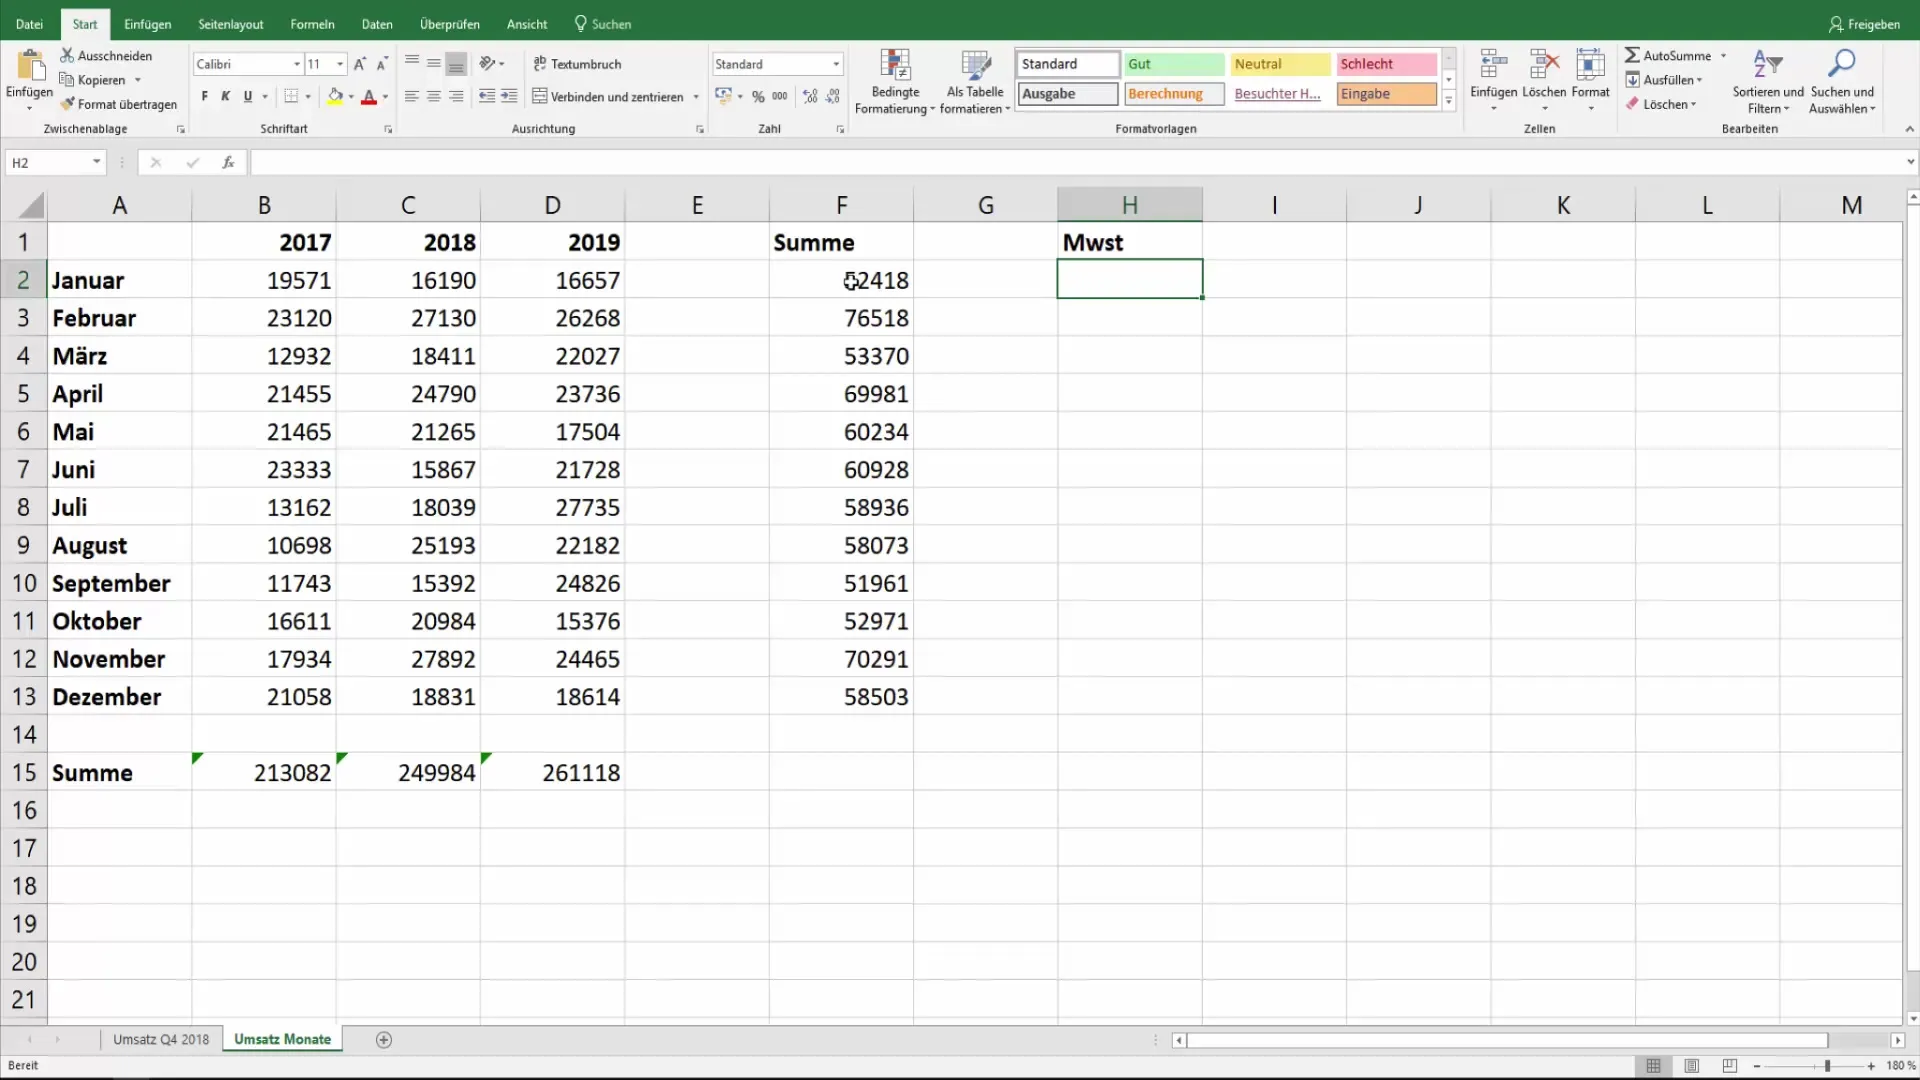Toggle Textumbruch wrap text
Image resolution: width=1920 pixels, height=1080 pixels.
coord(577,64)
